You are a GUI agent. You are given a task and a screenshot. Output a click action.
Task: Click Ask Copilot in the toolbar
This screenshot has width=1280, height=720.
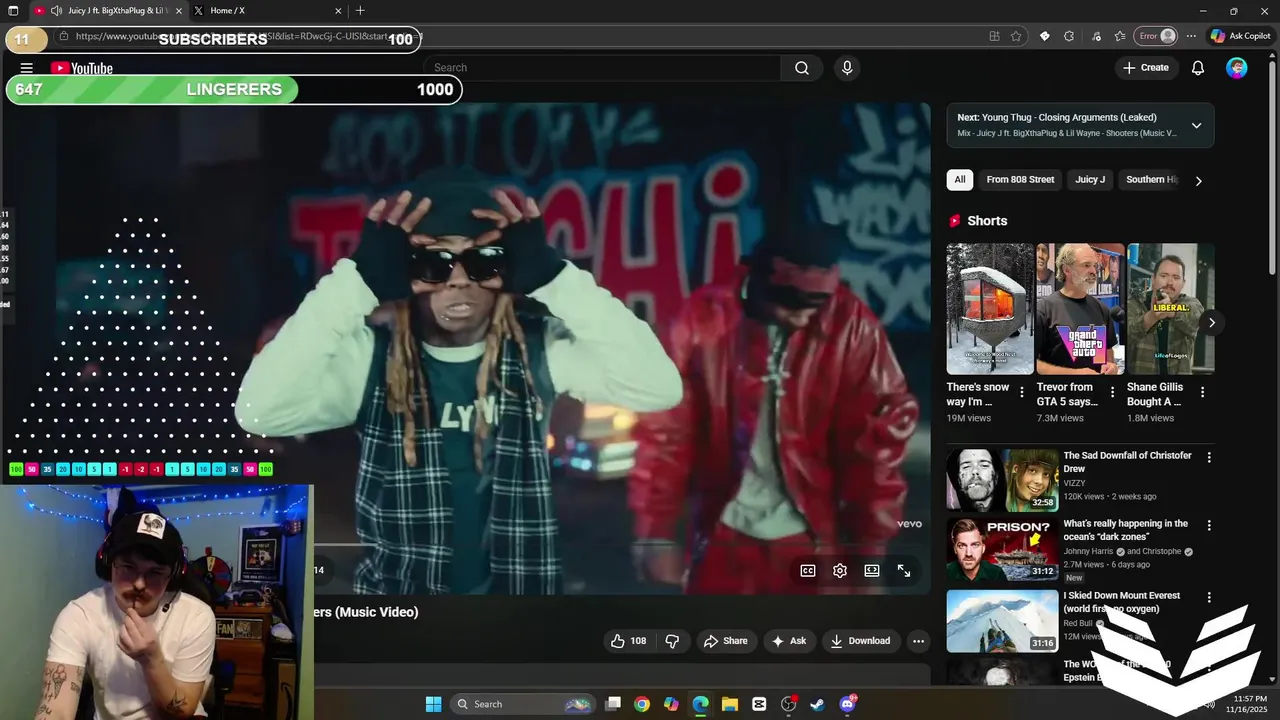pos(1240,36)
